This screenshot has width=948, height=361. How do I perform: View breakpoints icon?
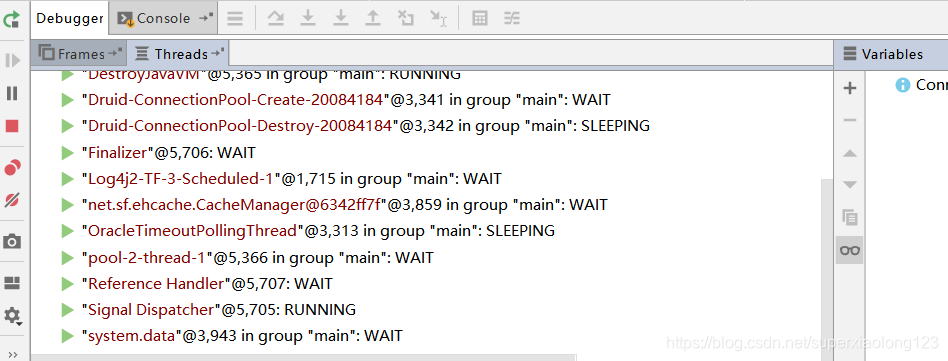pos(12,167)
